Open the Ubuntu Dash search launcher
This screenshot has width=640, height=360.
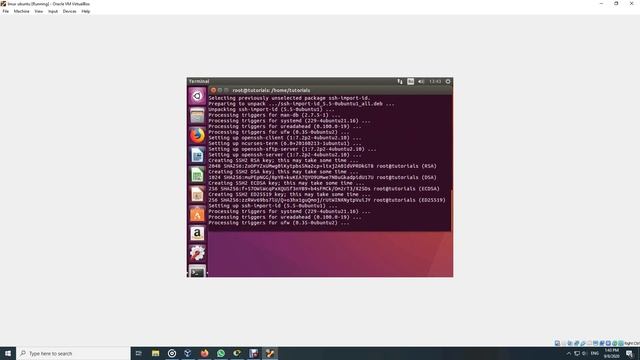tap(197, 96)
